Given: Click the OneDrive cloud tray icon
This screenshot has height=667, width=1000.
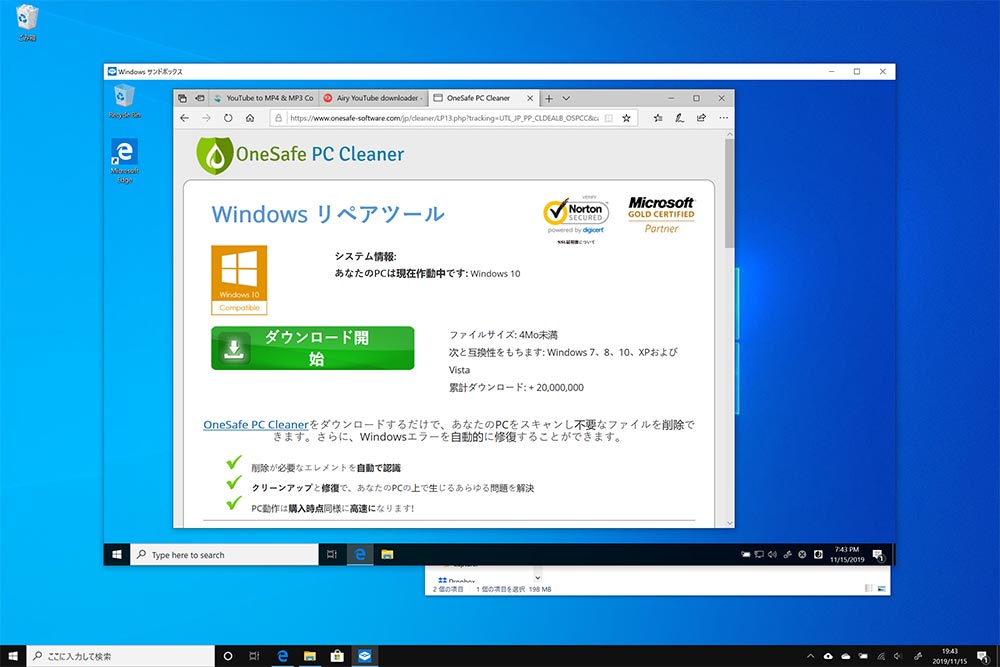Looking at the screenshot, I should pyautogui.click(x=846, y=656).
